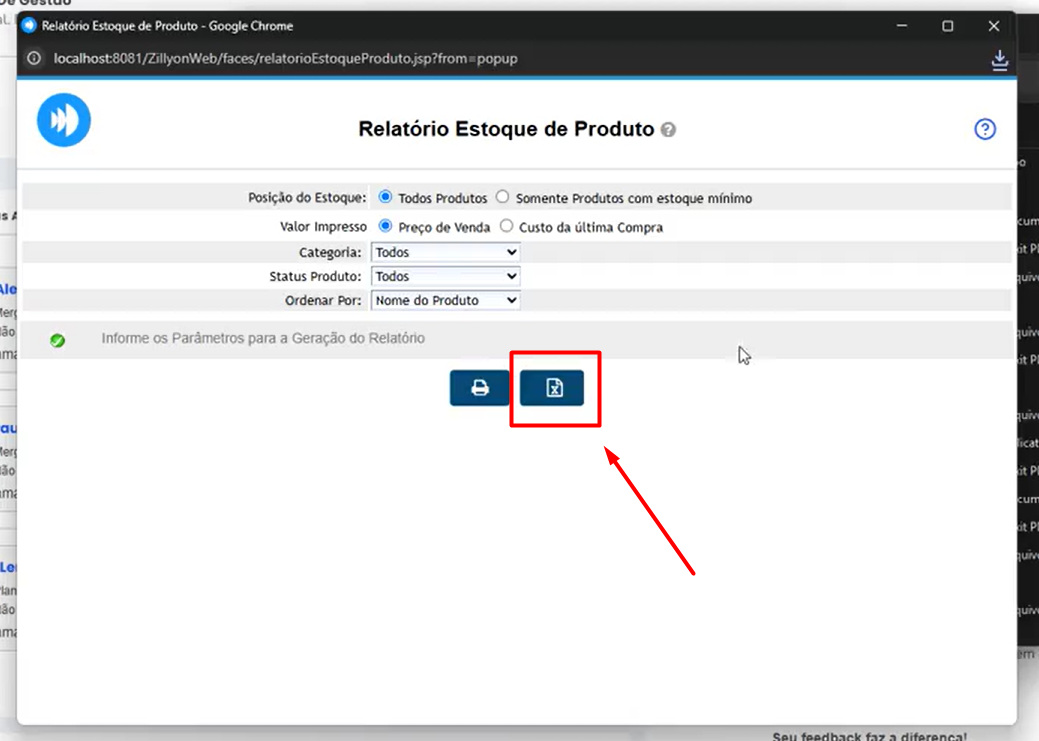Open the Categoria dropdown

click(x=445, y=253)
